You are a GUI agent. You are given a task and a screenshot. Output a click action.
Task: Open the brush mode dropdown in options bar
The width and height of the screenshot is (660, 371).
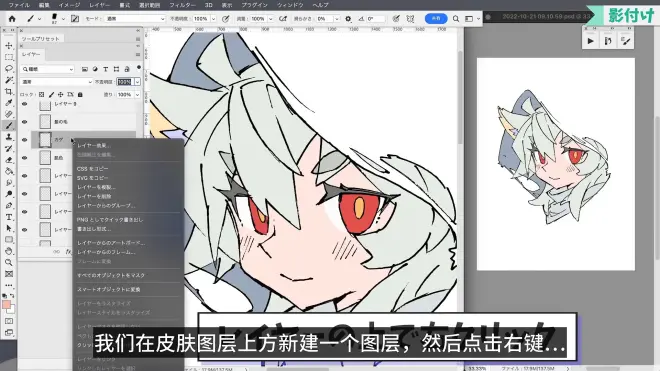135,19
